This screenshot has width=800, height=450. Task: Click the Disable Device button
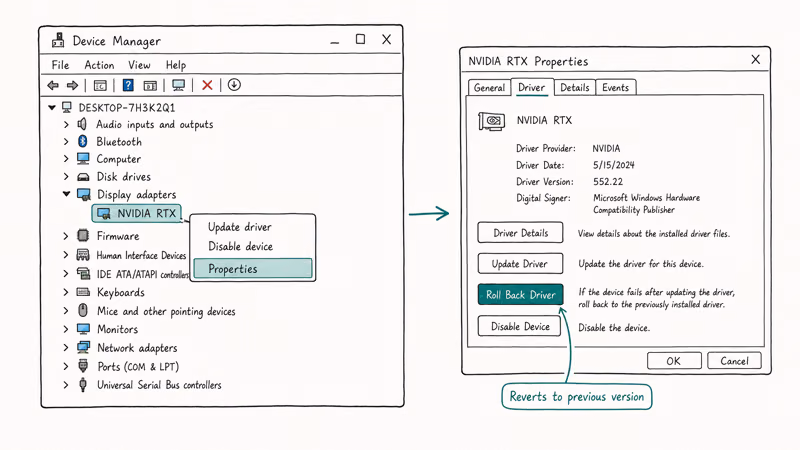tap(519, 326)
